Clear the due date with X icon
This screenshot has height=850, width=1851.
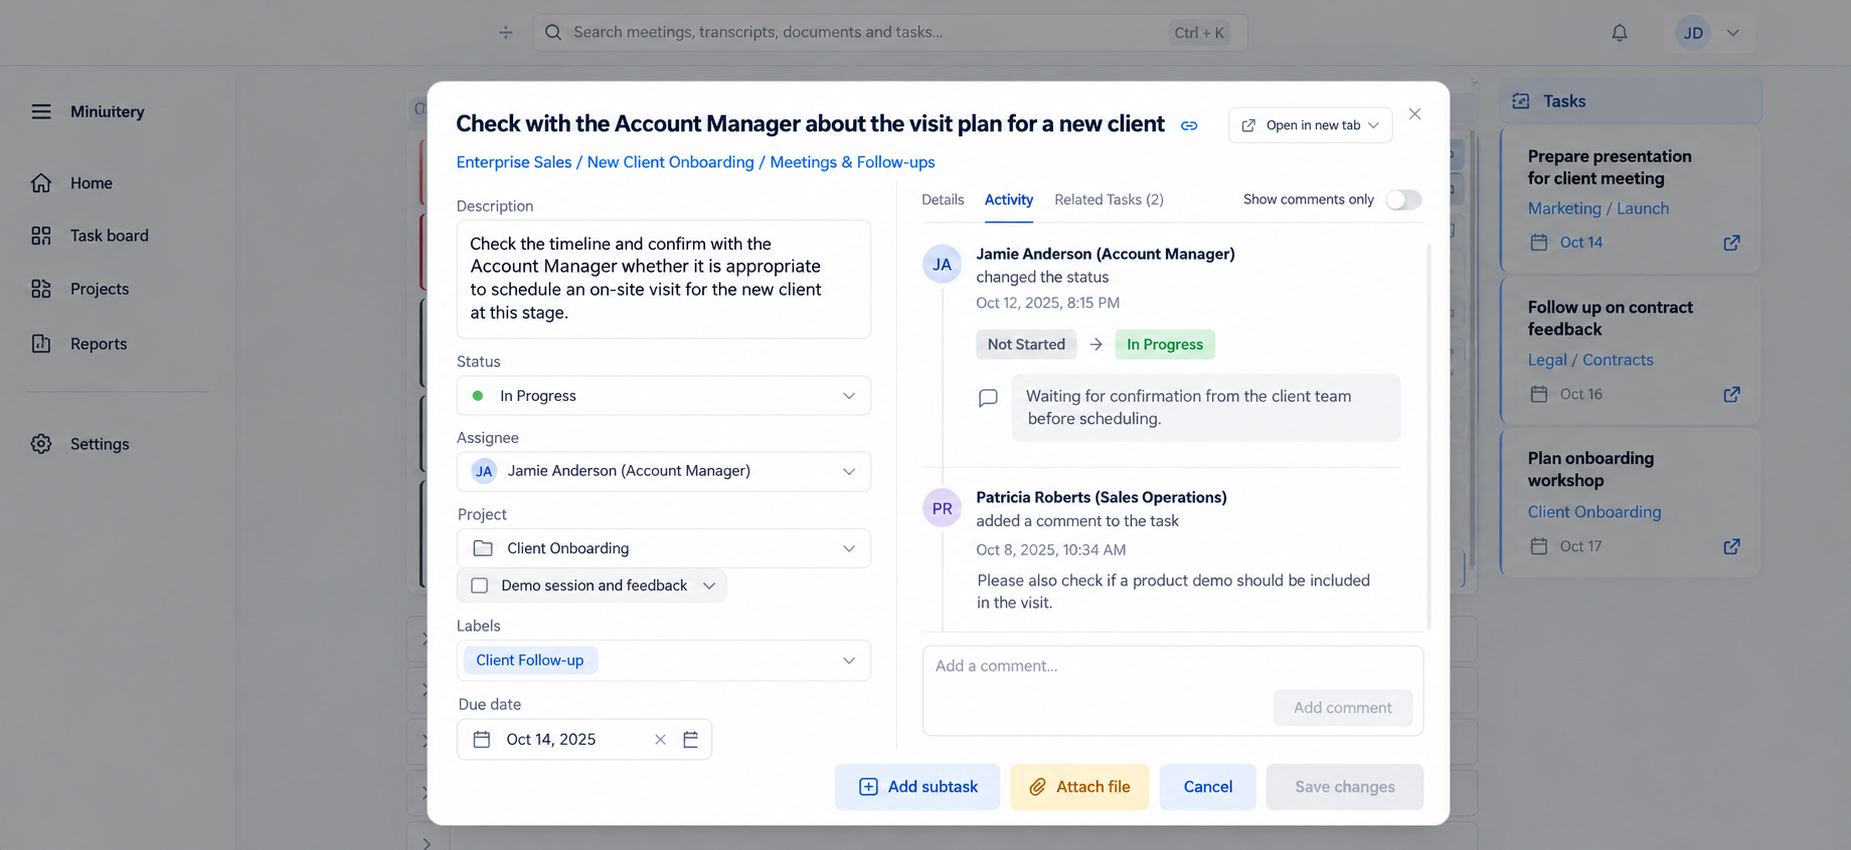tap(660, 739)
